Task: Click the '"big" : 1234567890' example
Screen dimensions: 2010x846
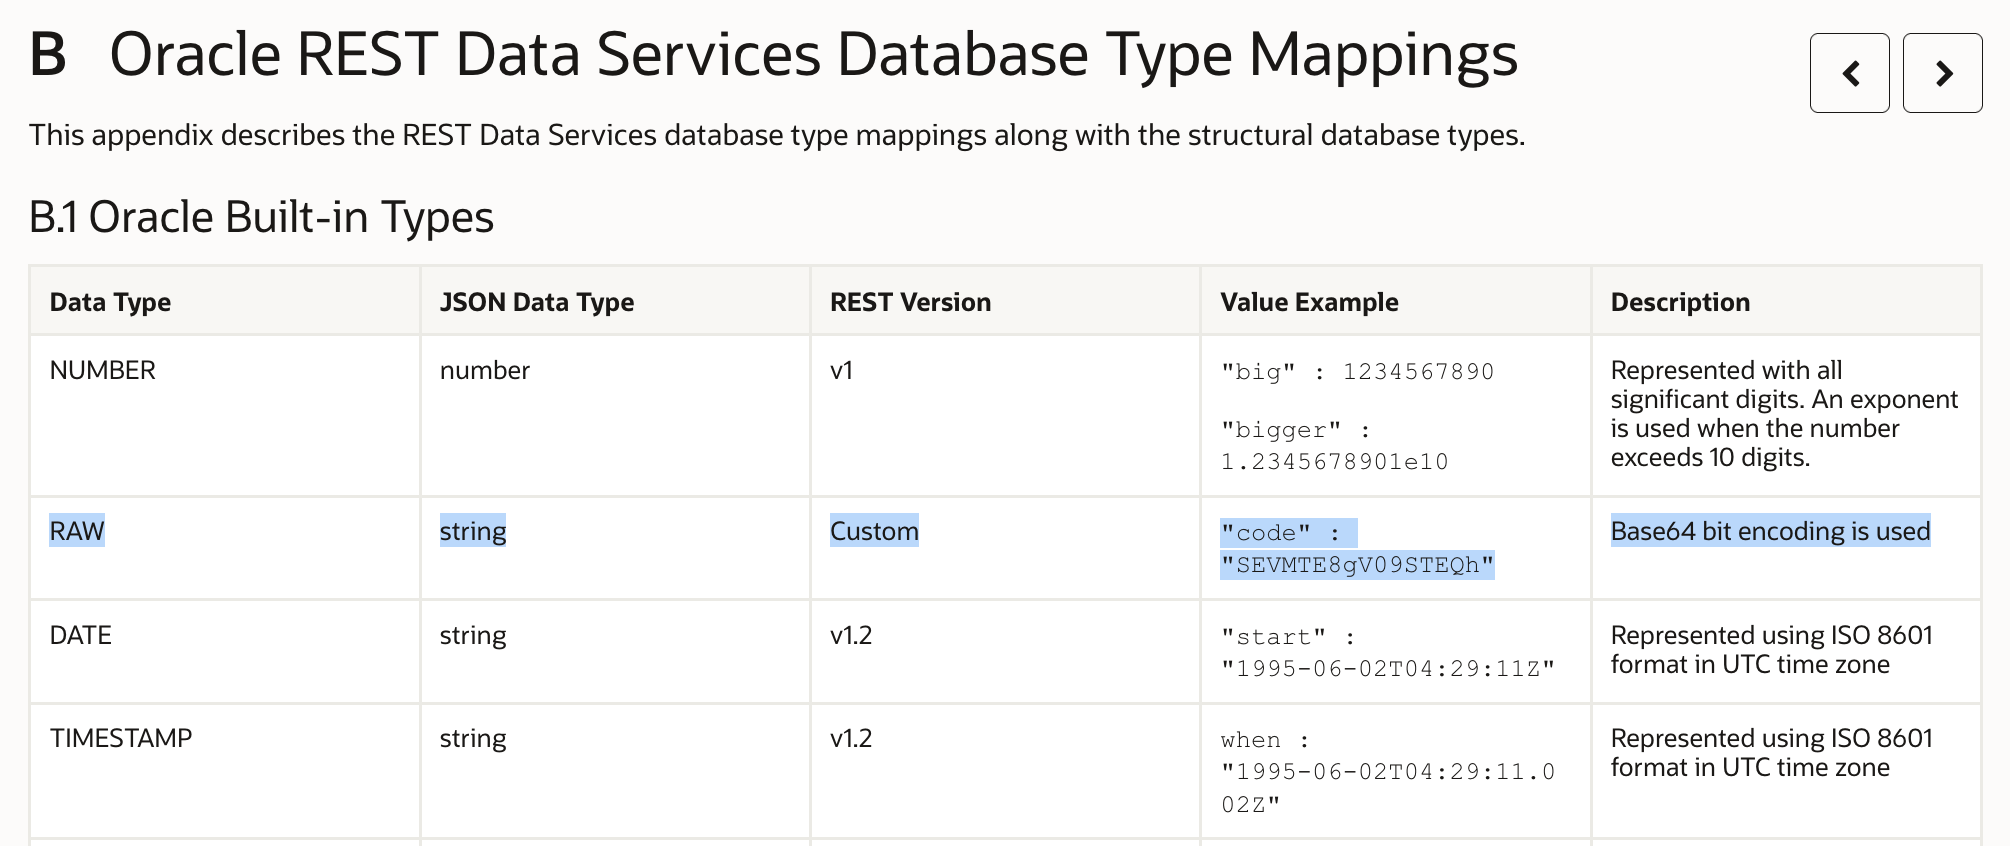Action: tap(1357, 372)
